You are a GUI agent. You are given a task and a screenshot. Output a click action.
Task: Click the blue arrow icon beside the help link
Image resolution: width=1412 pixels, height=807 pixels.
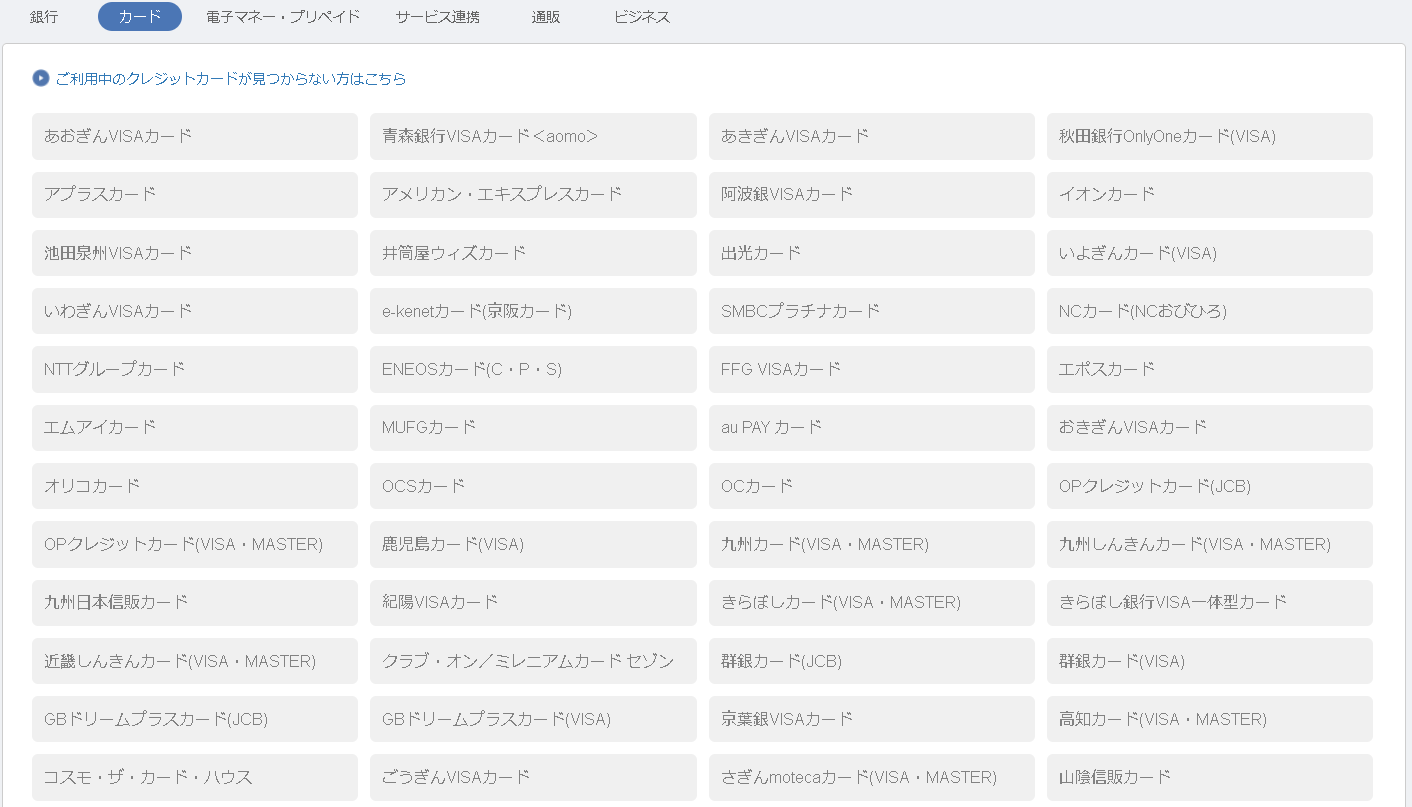[x=41, y=78]
